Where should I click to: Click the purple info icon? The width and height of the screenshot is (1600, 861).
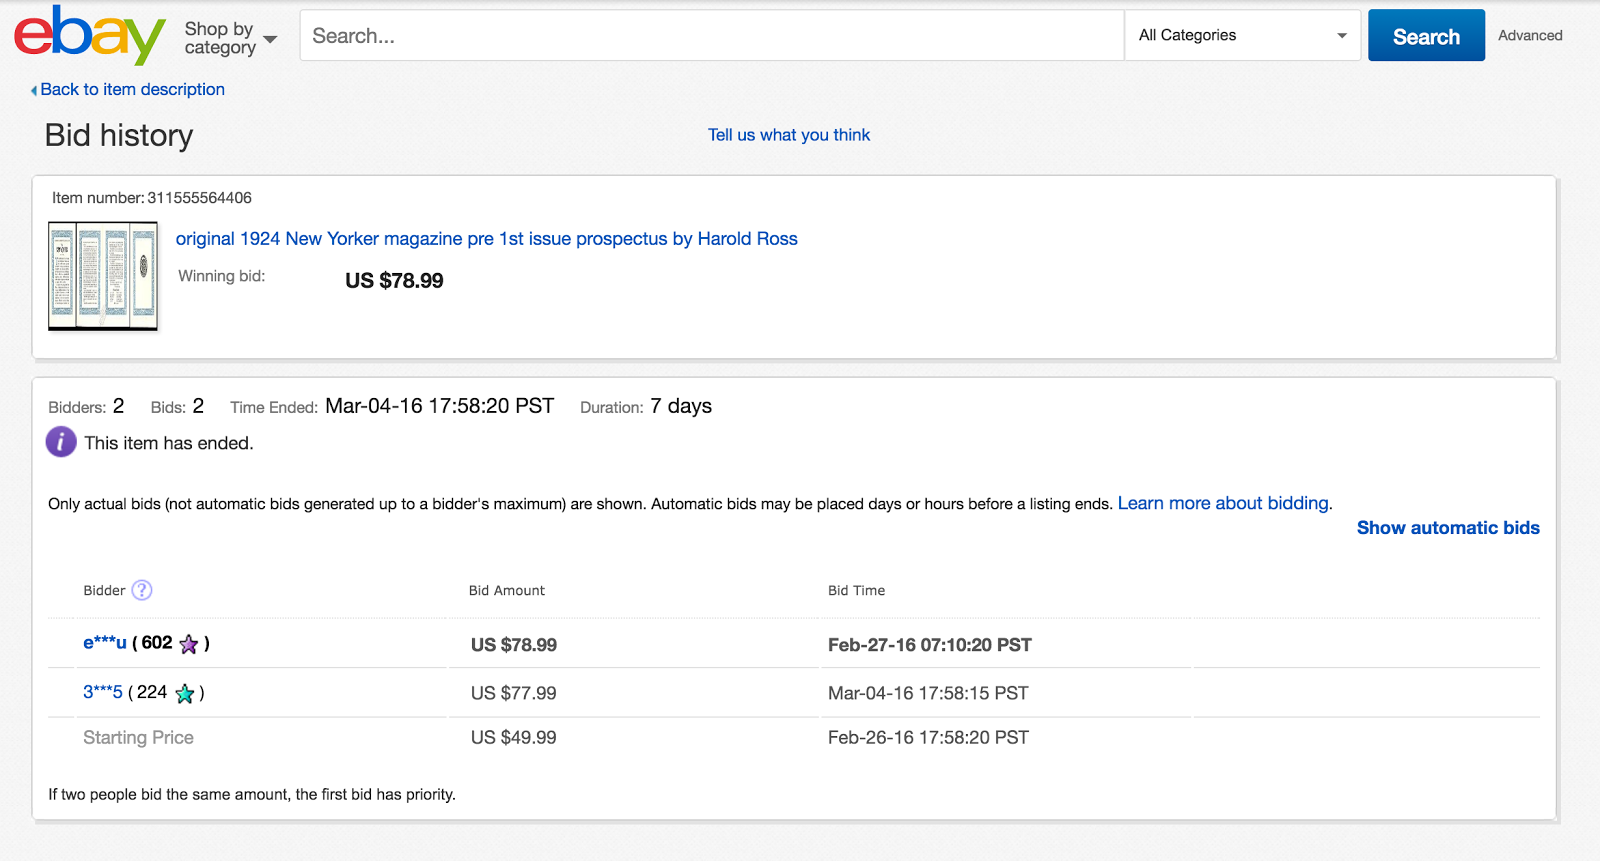pyautogui.click(x=61, y=441)
